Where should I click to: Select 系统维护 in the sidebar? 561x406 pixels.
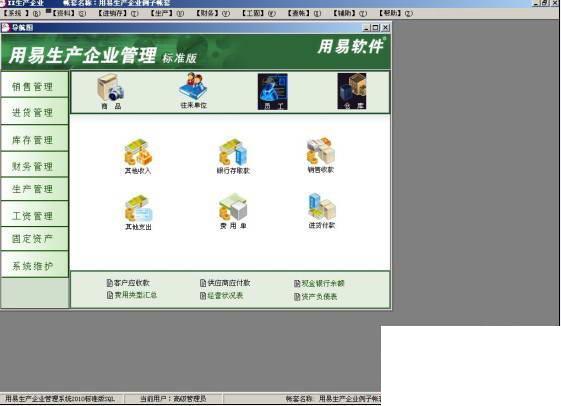click(x=34, y=264)
